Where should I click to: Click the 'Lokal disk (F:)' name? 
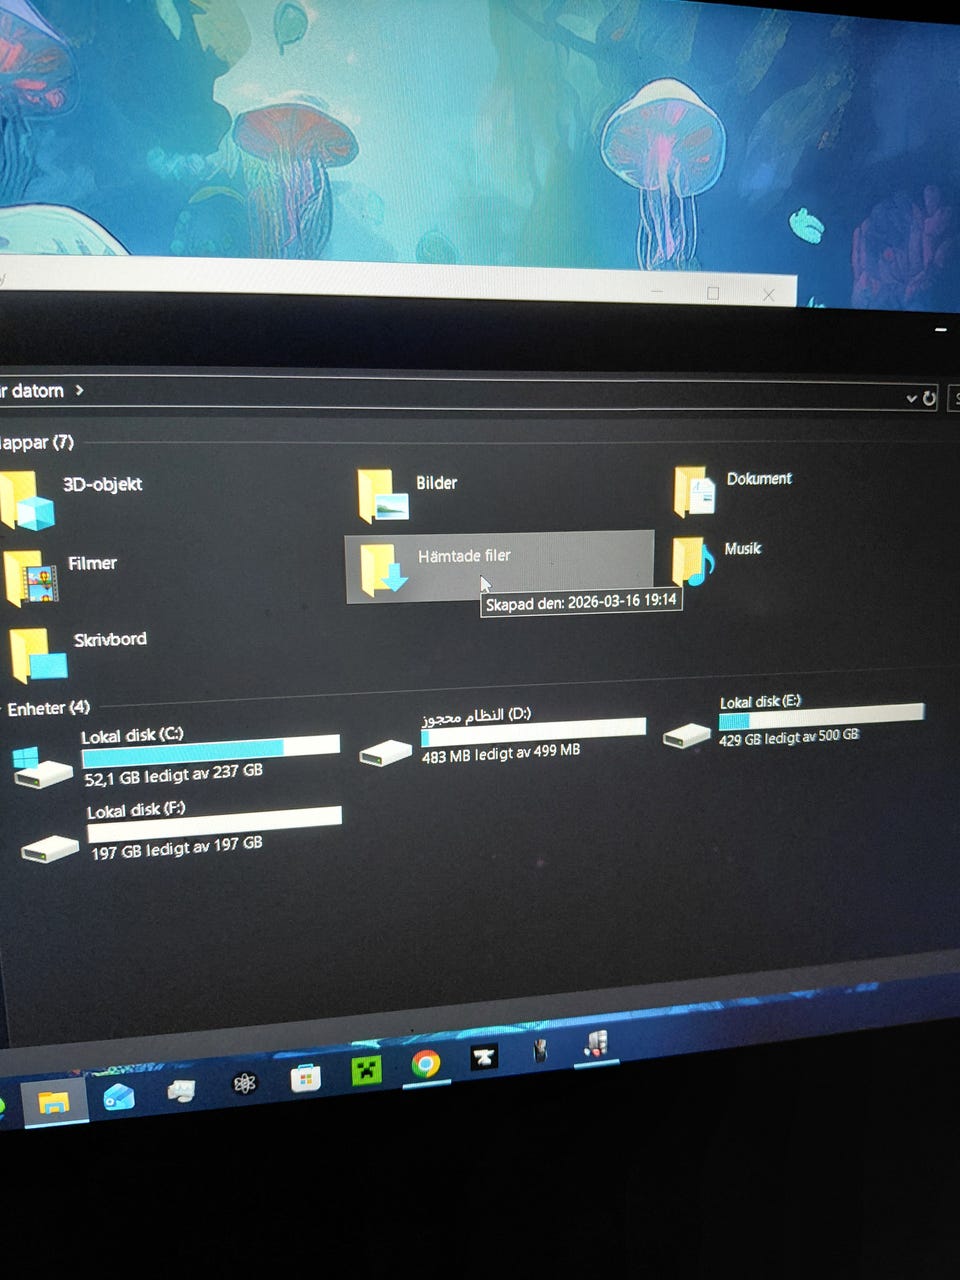[136, 810]
